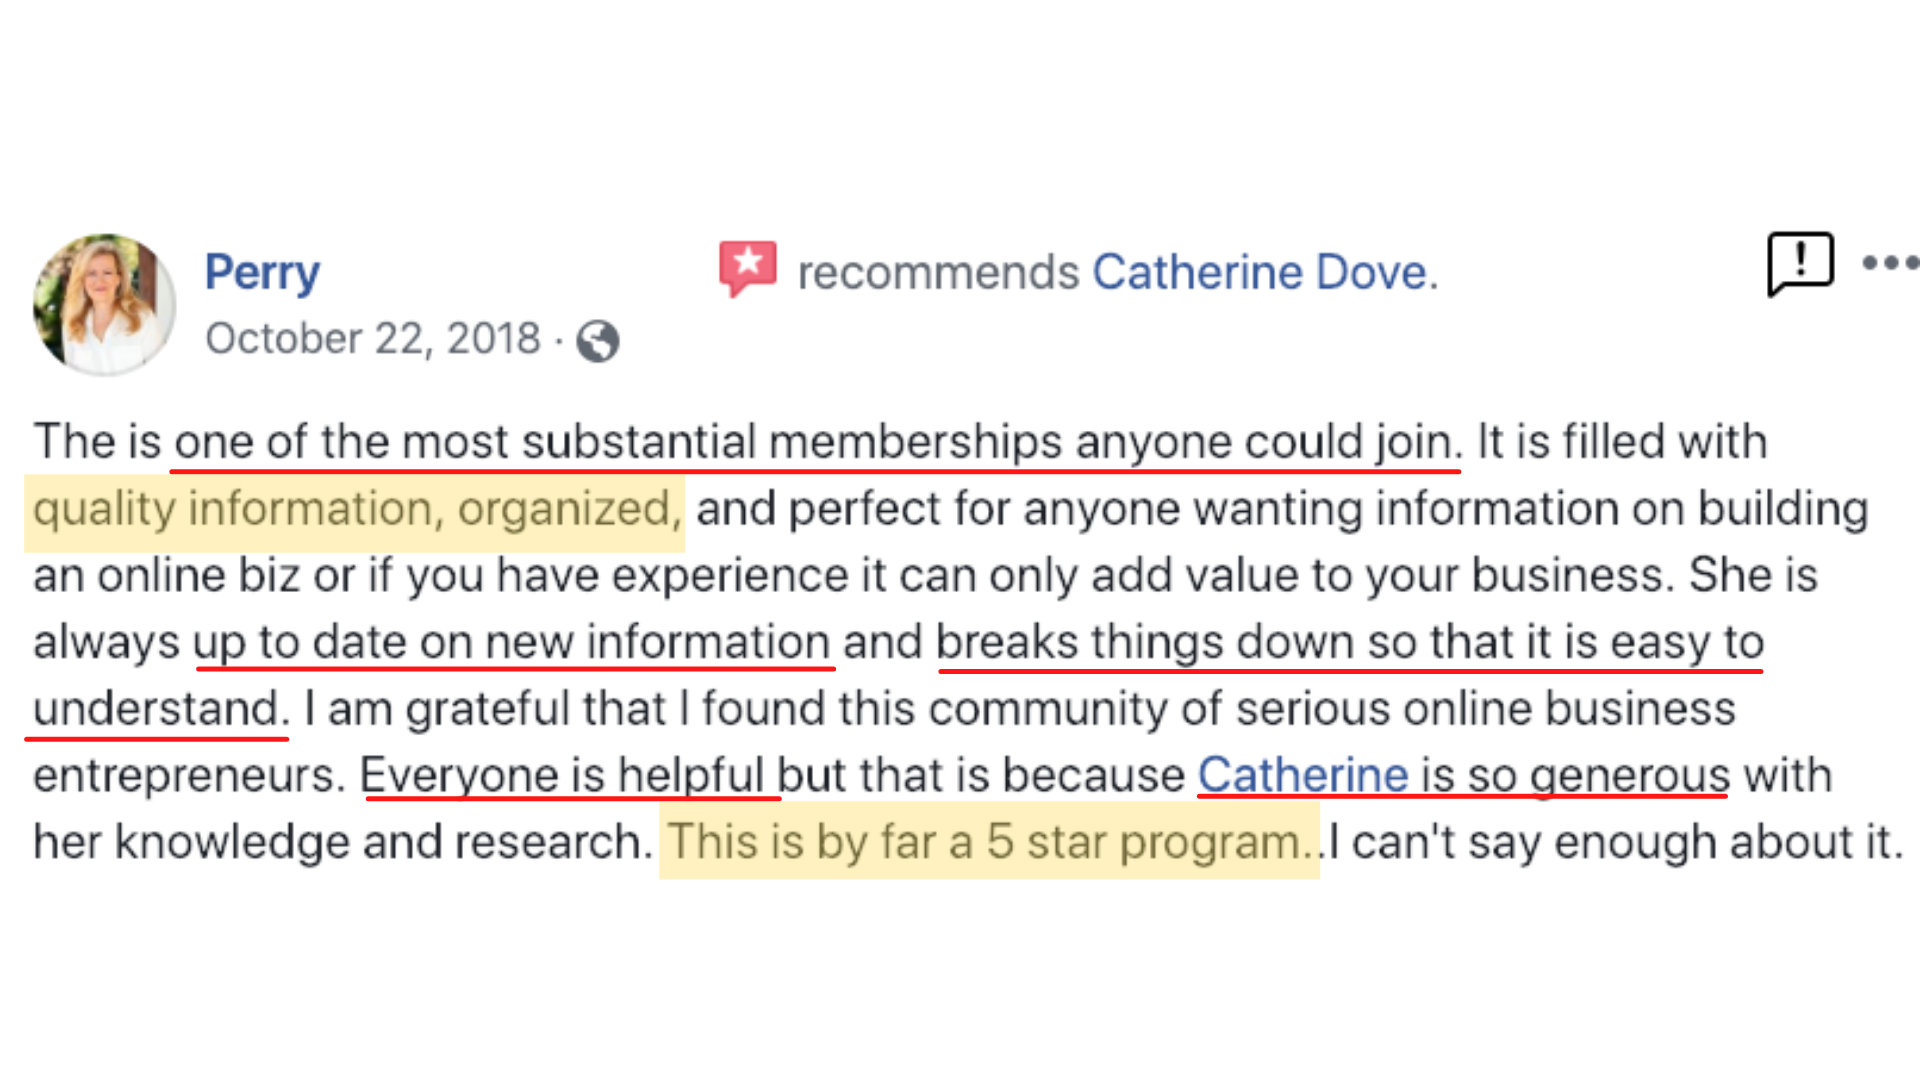Click the globe public privacy icon
The image size is (1920, 1080).
pos(598,341)
